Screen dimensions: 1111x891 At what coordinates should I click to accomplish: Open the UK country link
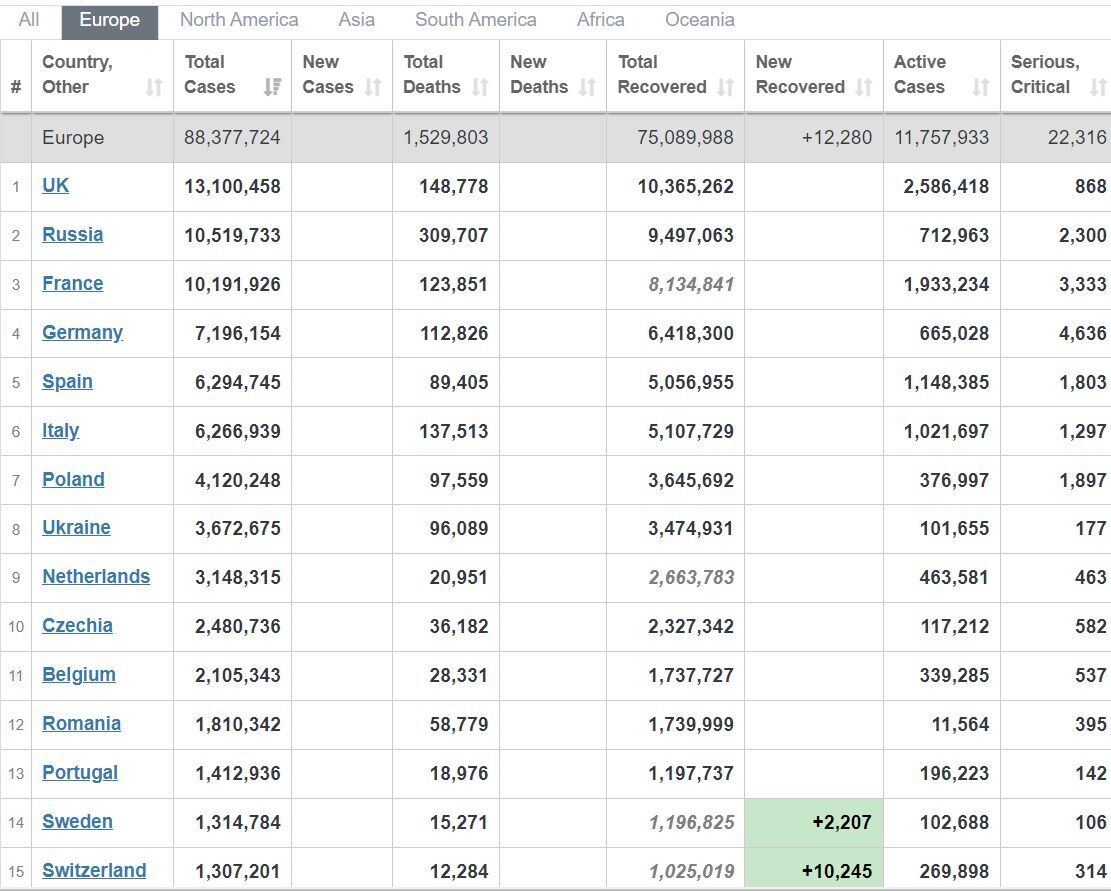tap(56, 185)
